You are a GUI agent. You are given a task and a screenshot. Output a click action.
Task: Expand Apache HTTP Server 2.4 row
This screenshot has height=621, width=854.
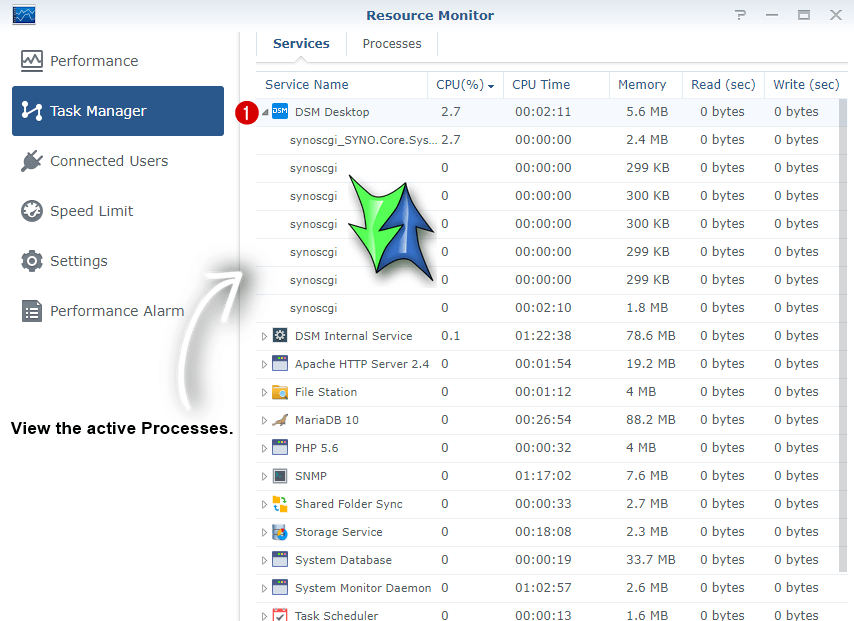pyautogui.click(x=264, y=364)
